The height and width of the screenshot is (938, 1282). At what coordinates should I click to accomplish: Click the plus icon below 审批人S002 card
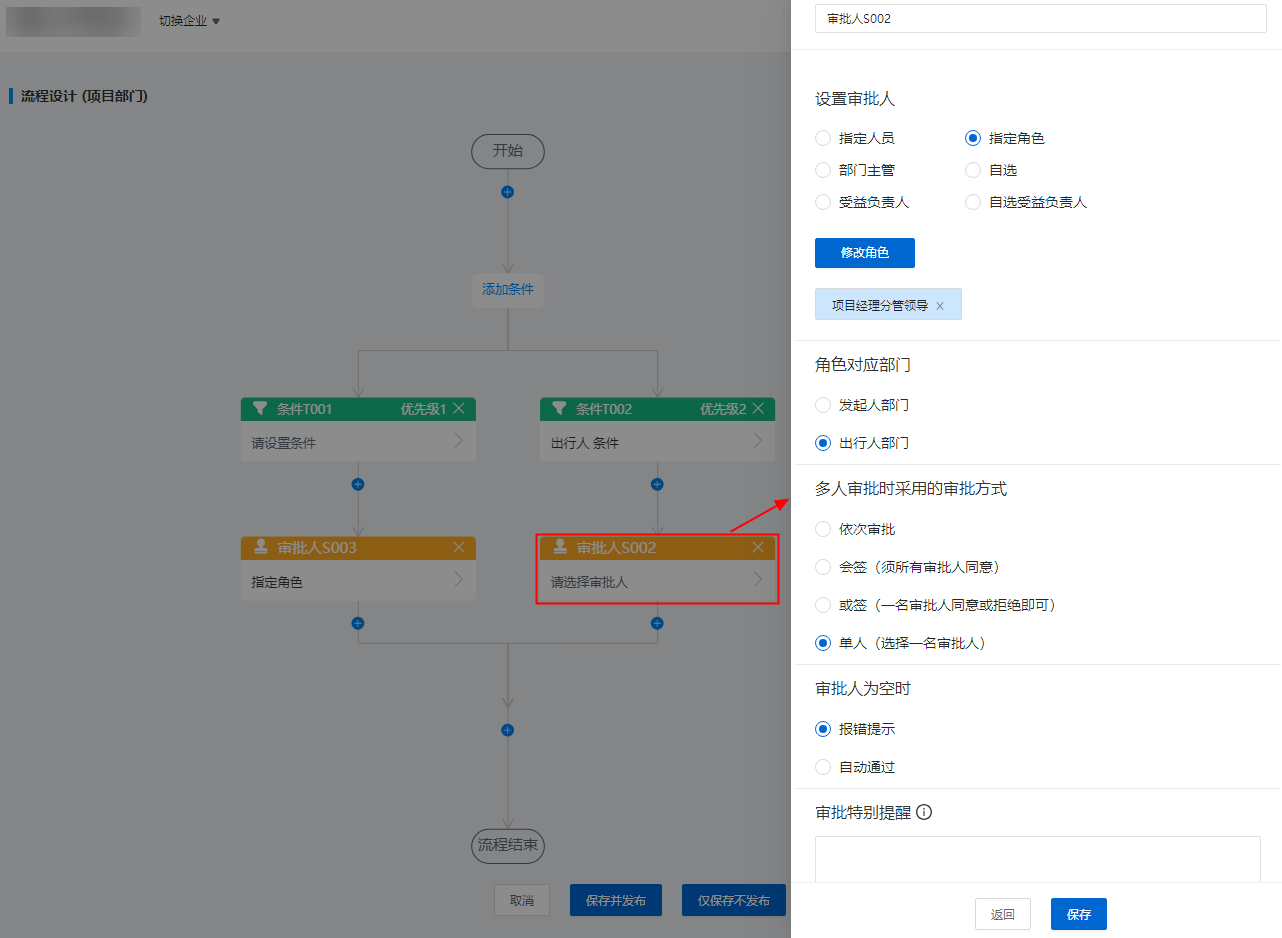tap(657, 623)
